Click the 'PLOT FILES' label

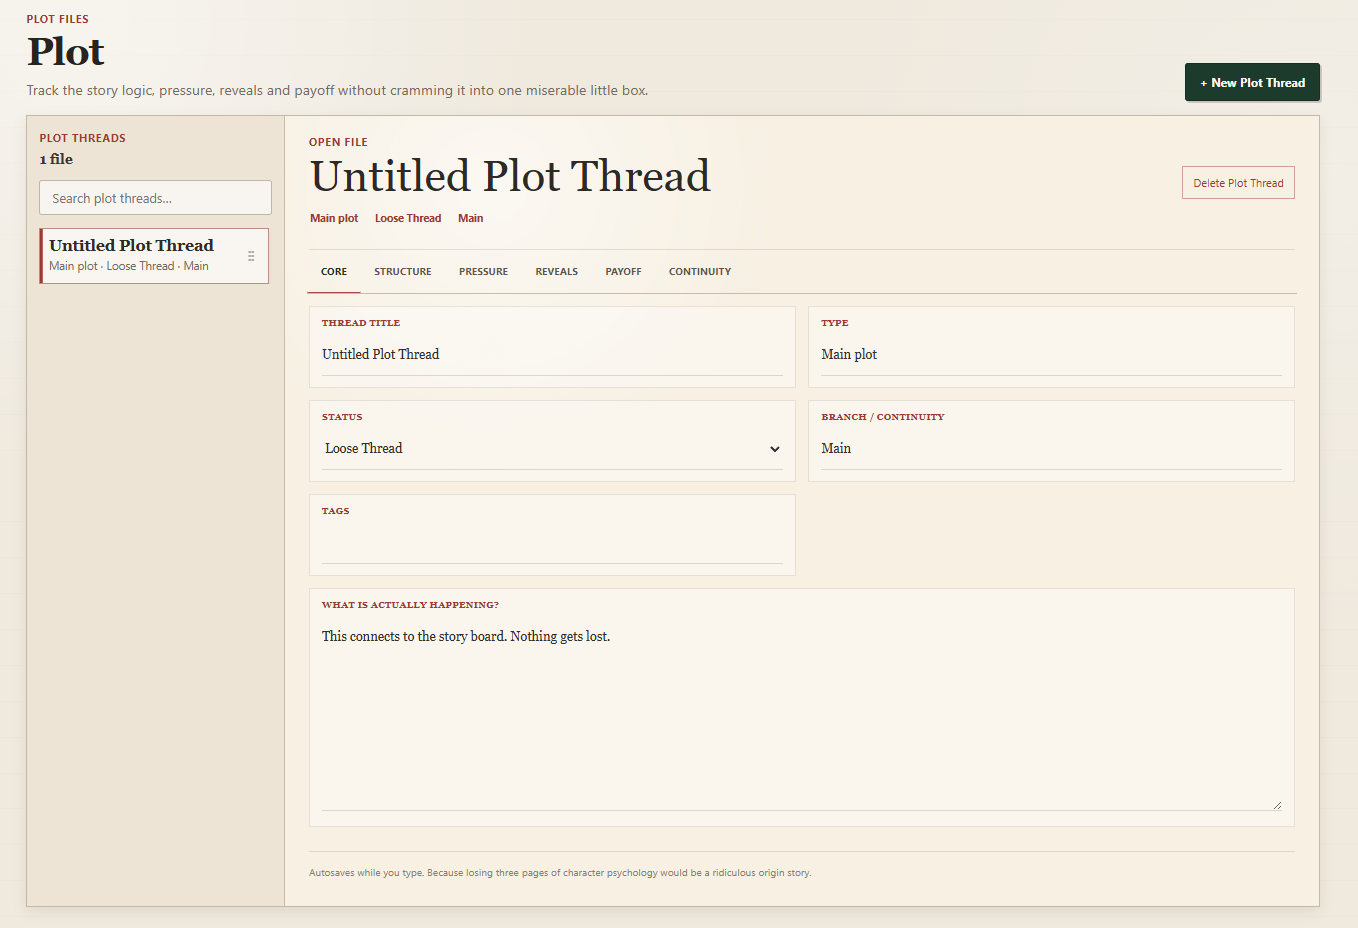[58, 19]
